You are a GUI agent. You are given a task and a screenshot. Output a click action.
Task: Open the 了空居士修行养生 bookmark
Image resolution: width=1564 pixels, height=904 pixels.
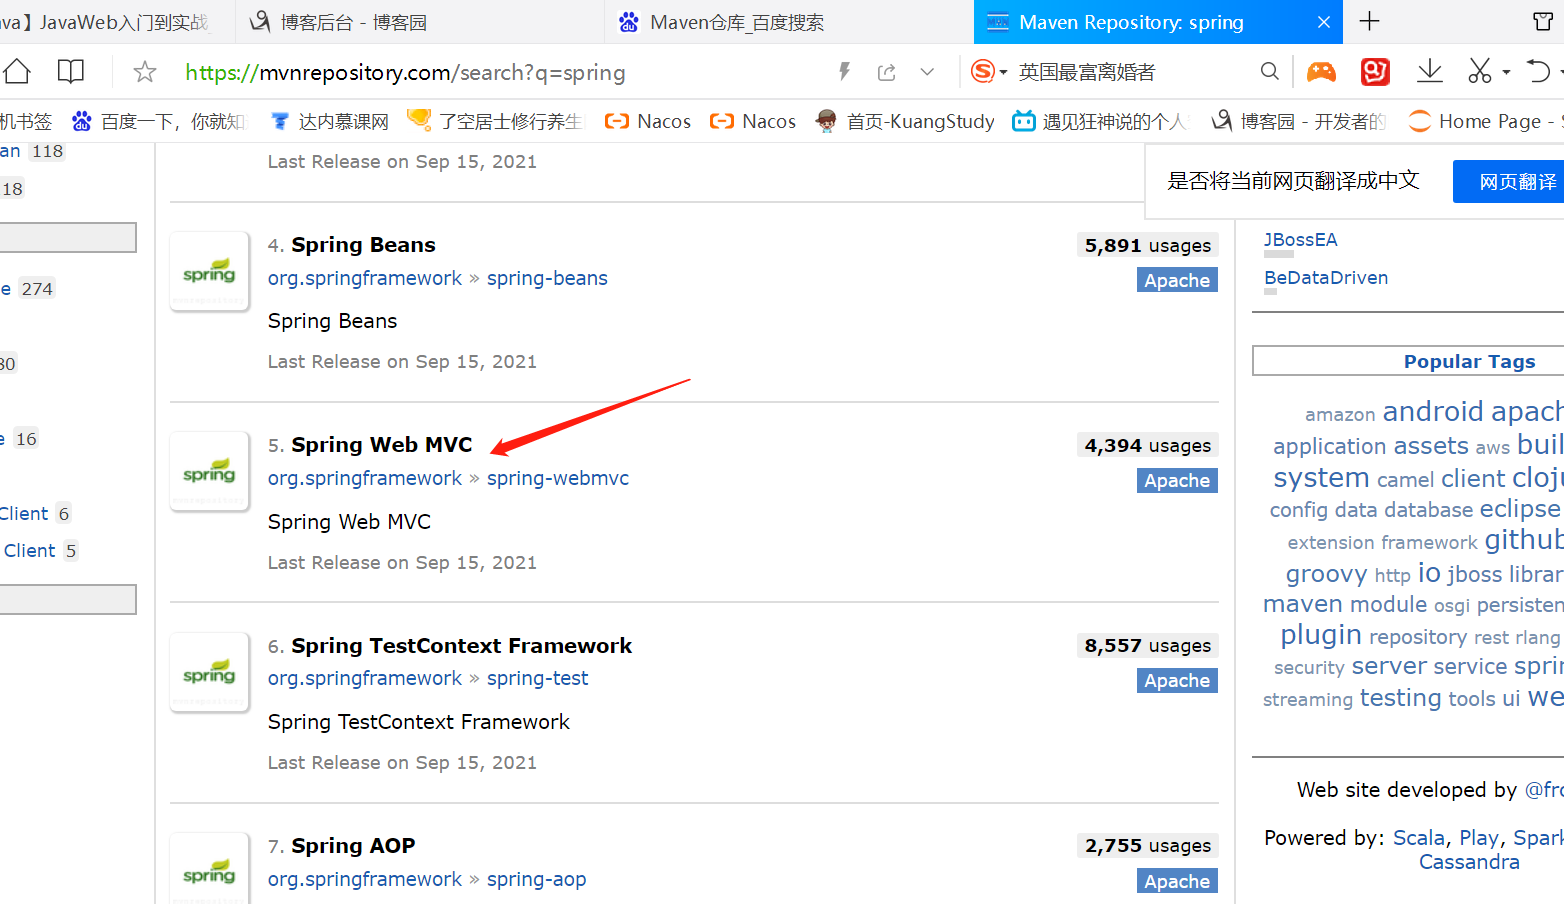coord(494,121)
